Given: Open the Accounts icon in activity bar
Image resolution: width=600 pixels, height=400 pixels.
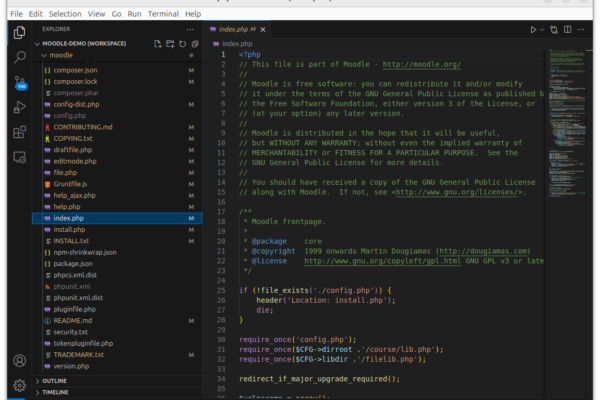Looking at the screenshot, I should tap(20, 361).
